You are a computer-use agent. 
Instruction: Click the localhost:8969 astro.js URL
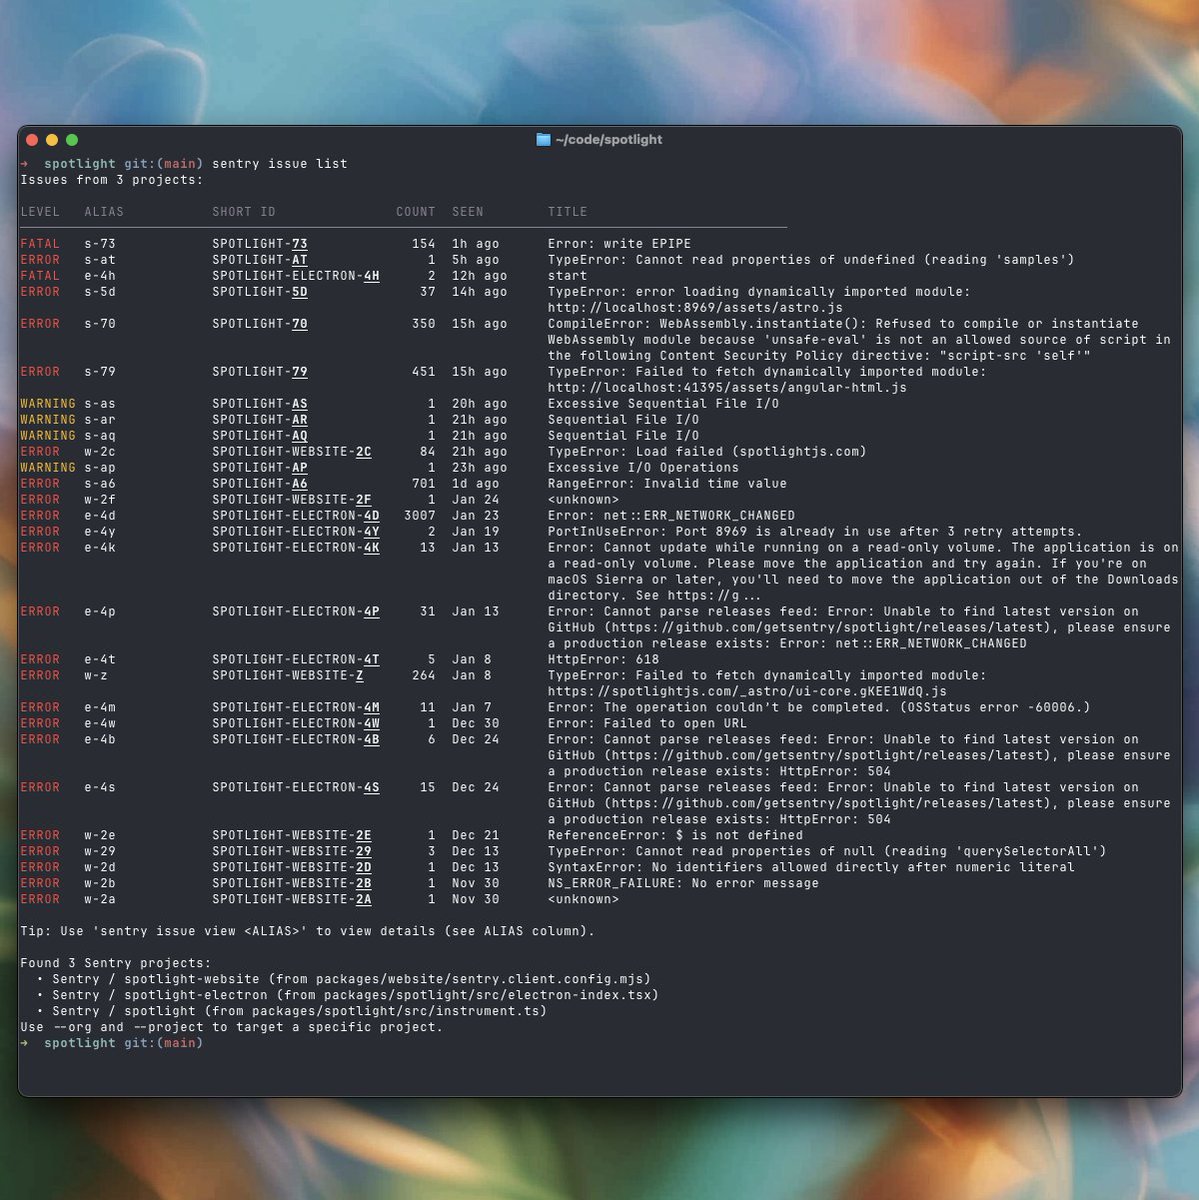click(696, 308)
